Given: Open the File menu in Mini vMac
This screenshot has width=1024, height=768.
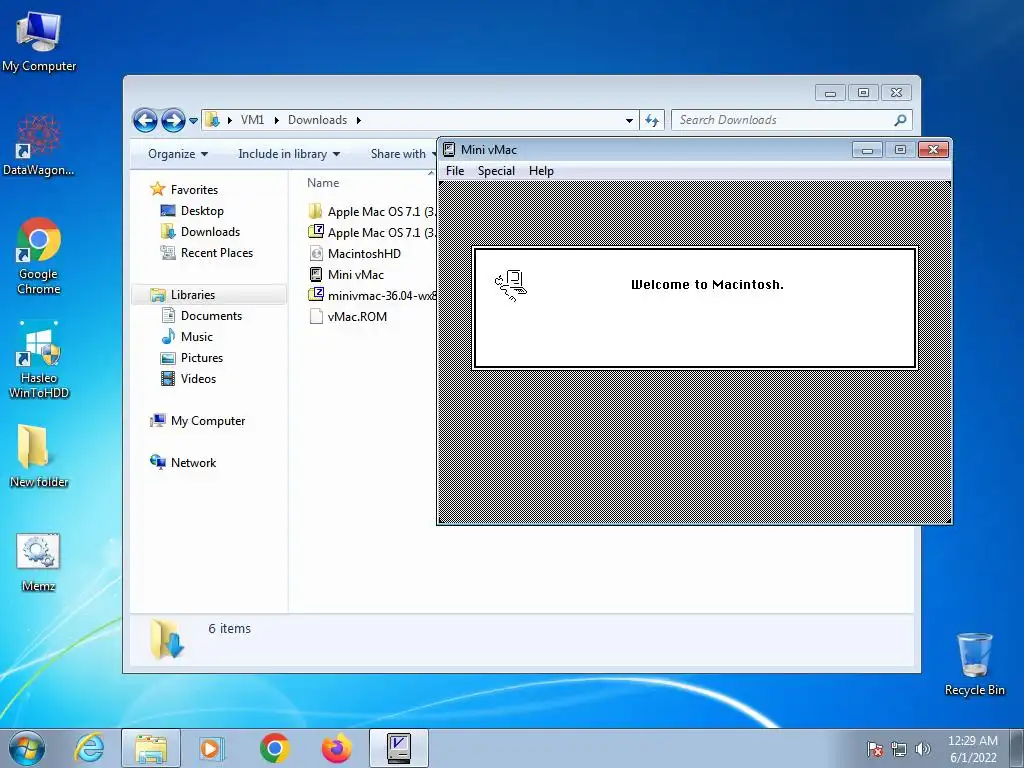Looking at the screenshot, I should [455, 171].
